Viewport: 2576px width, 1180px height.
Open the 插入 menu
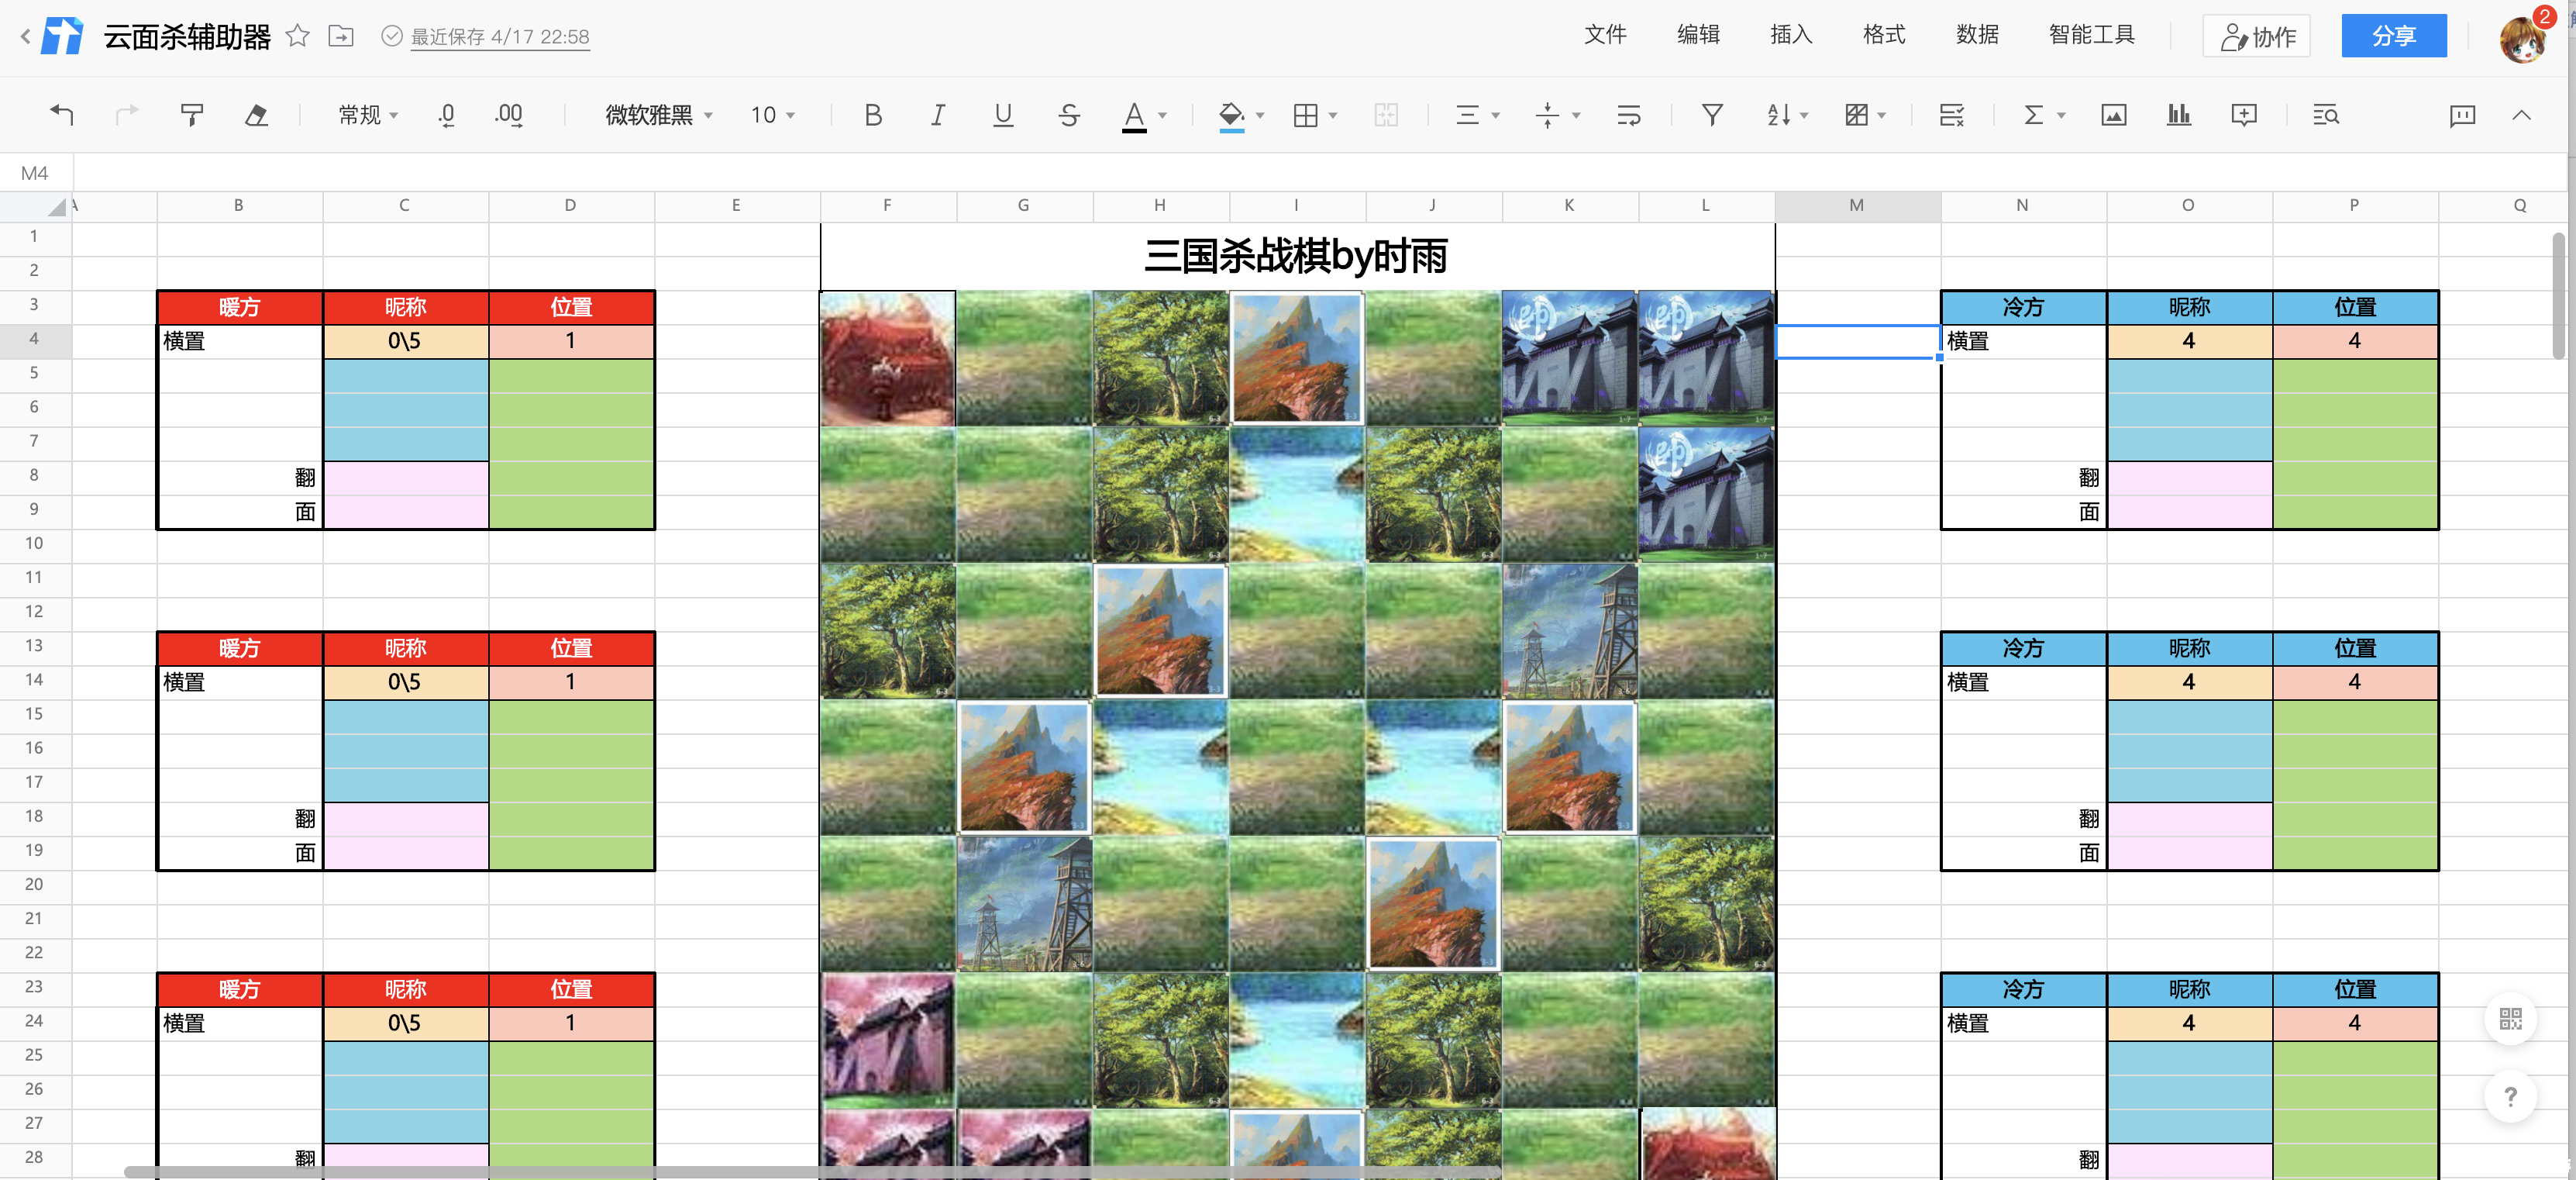[x=1791, y=35]
